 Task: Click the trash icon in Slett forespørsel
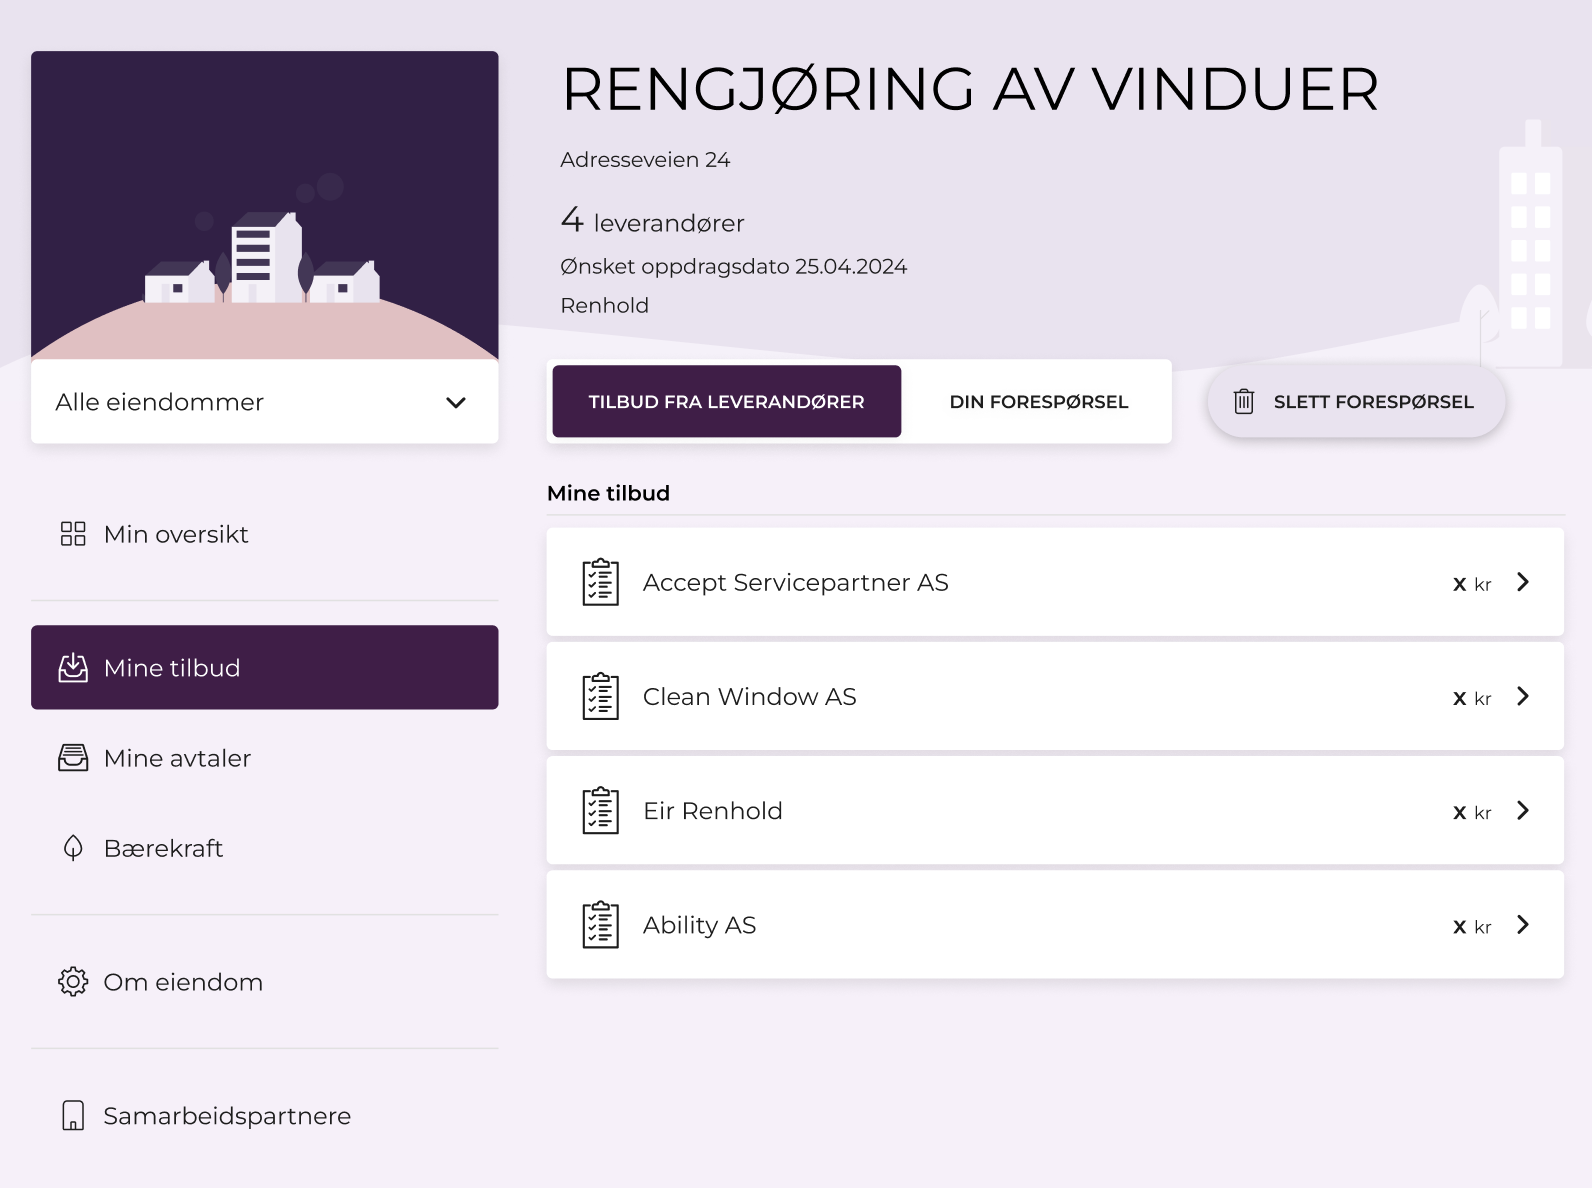click(1243, 401)
